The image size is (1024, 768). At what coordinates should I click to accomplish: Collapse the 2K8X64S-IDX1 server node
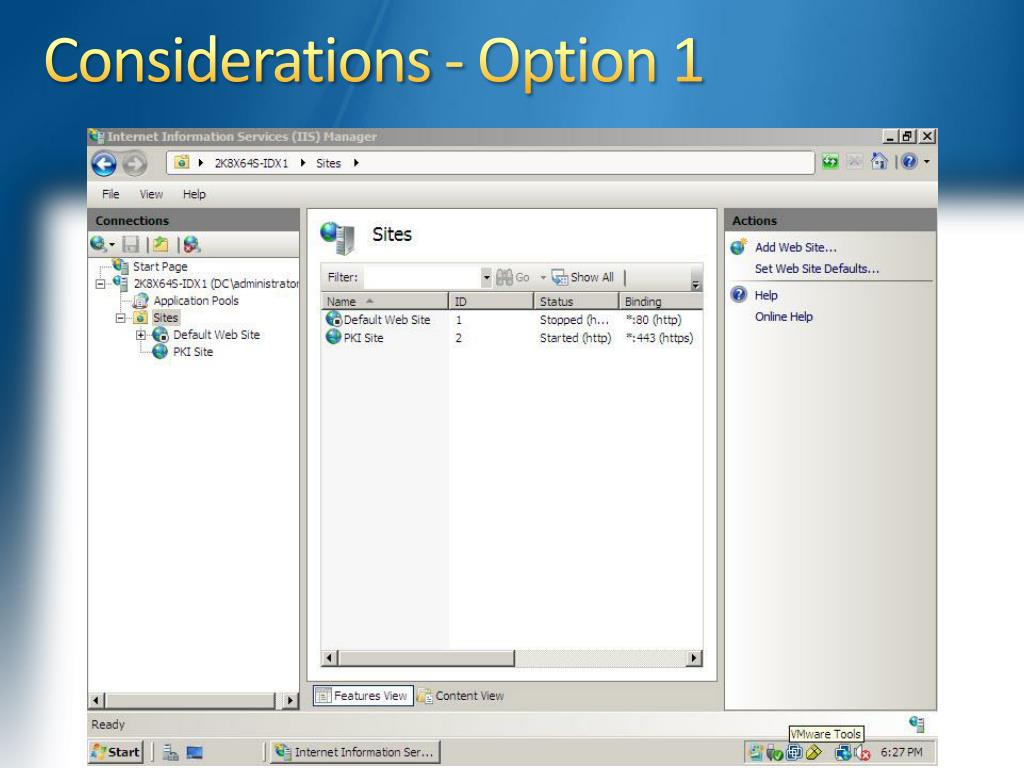coord(100,283)
